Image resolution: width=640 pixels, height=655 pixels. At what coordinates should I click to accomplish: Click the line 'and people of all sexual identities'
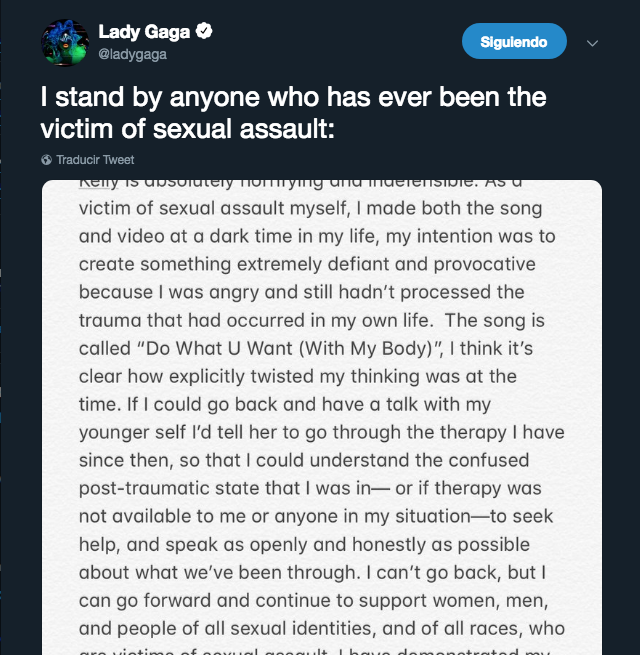(x=322, y=629)
